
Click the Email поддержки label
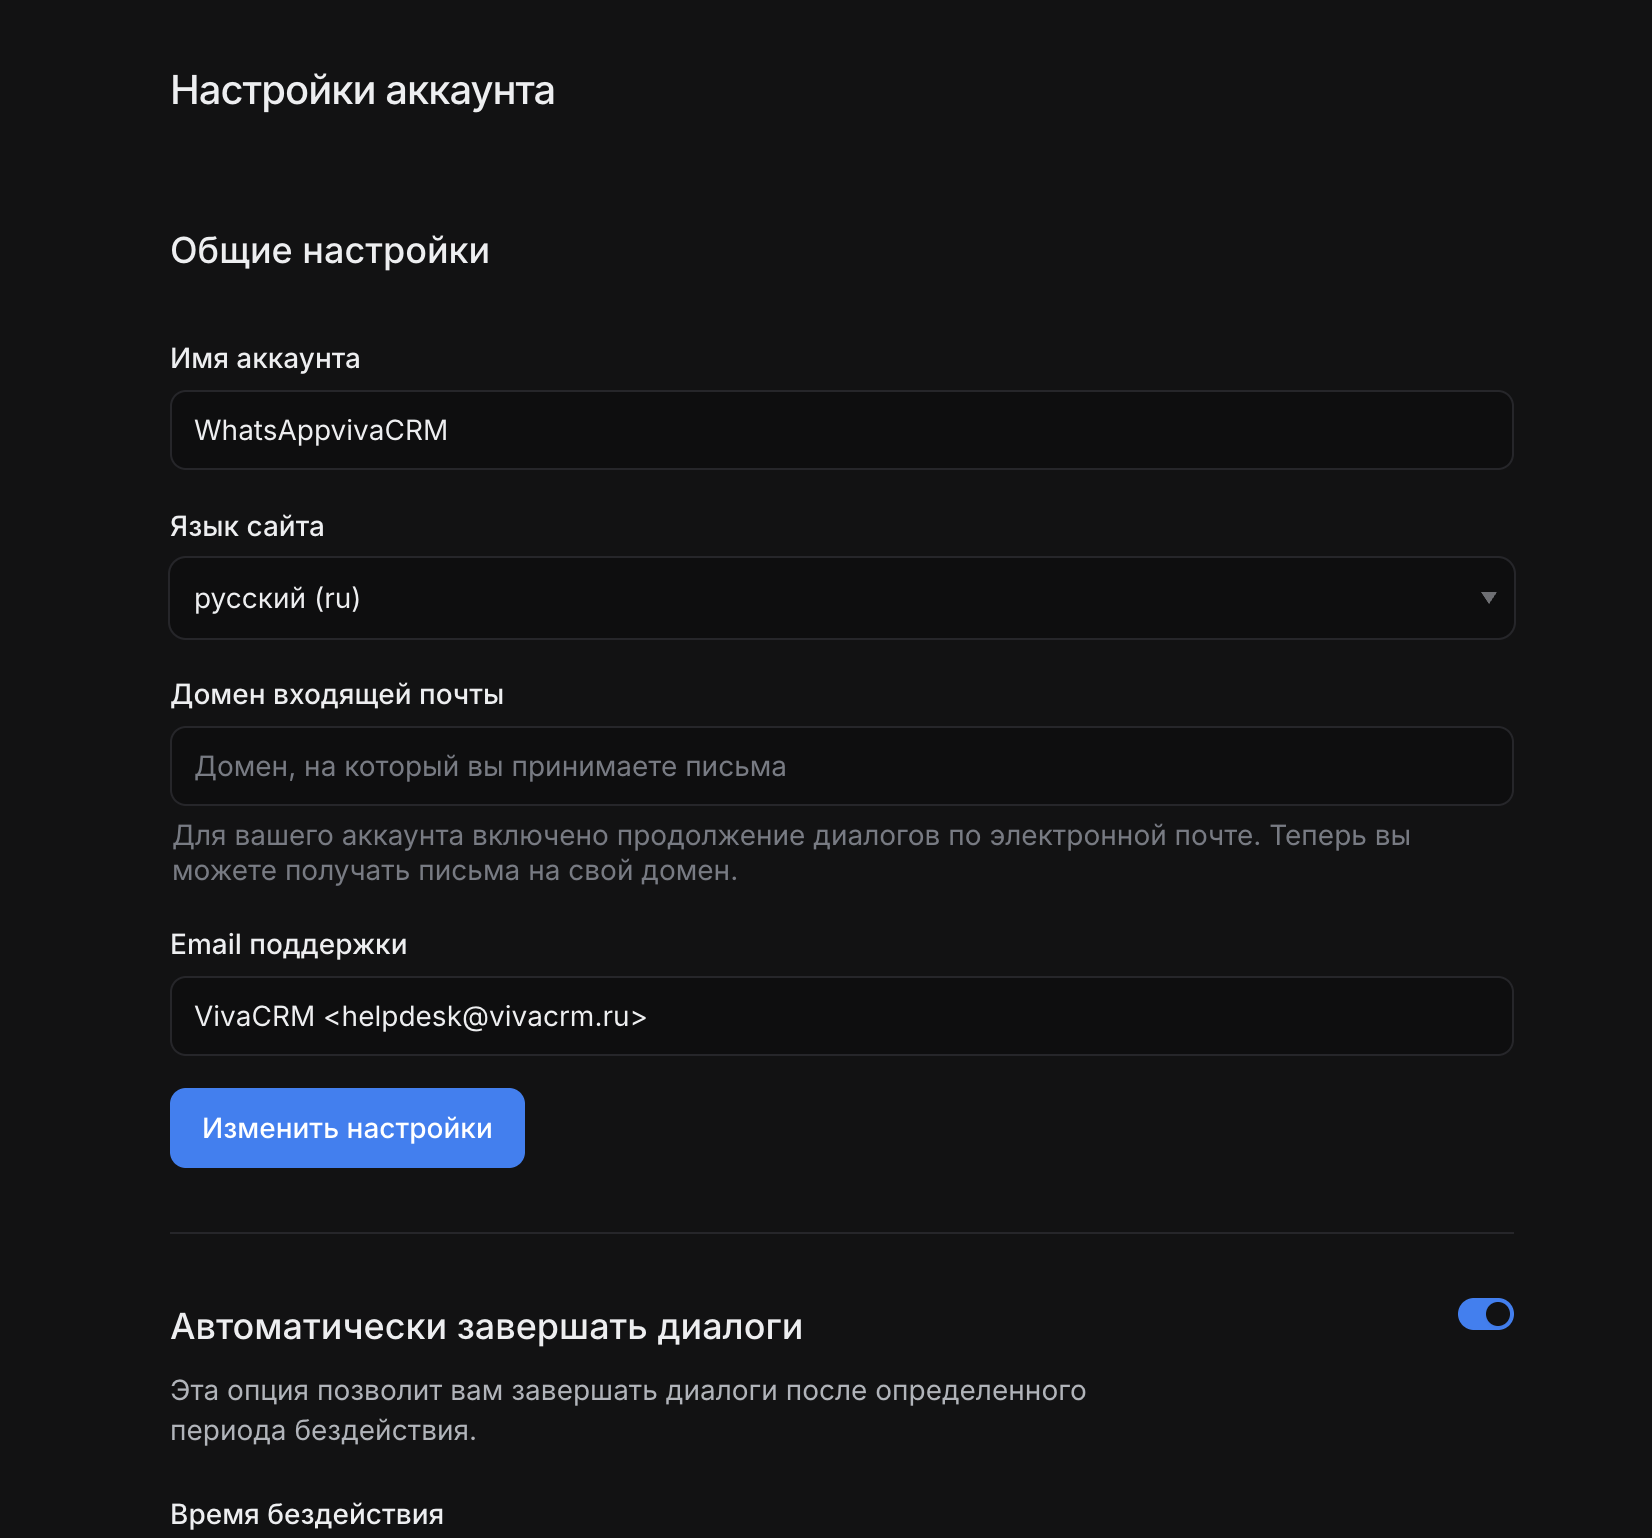coord(288,944)
